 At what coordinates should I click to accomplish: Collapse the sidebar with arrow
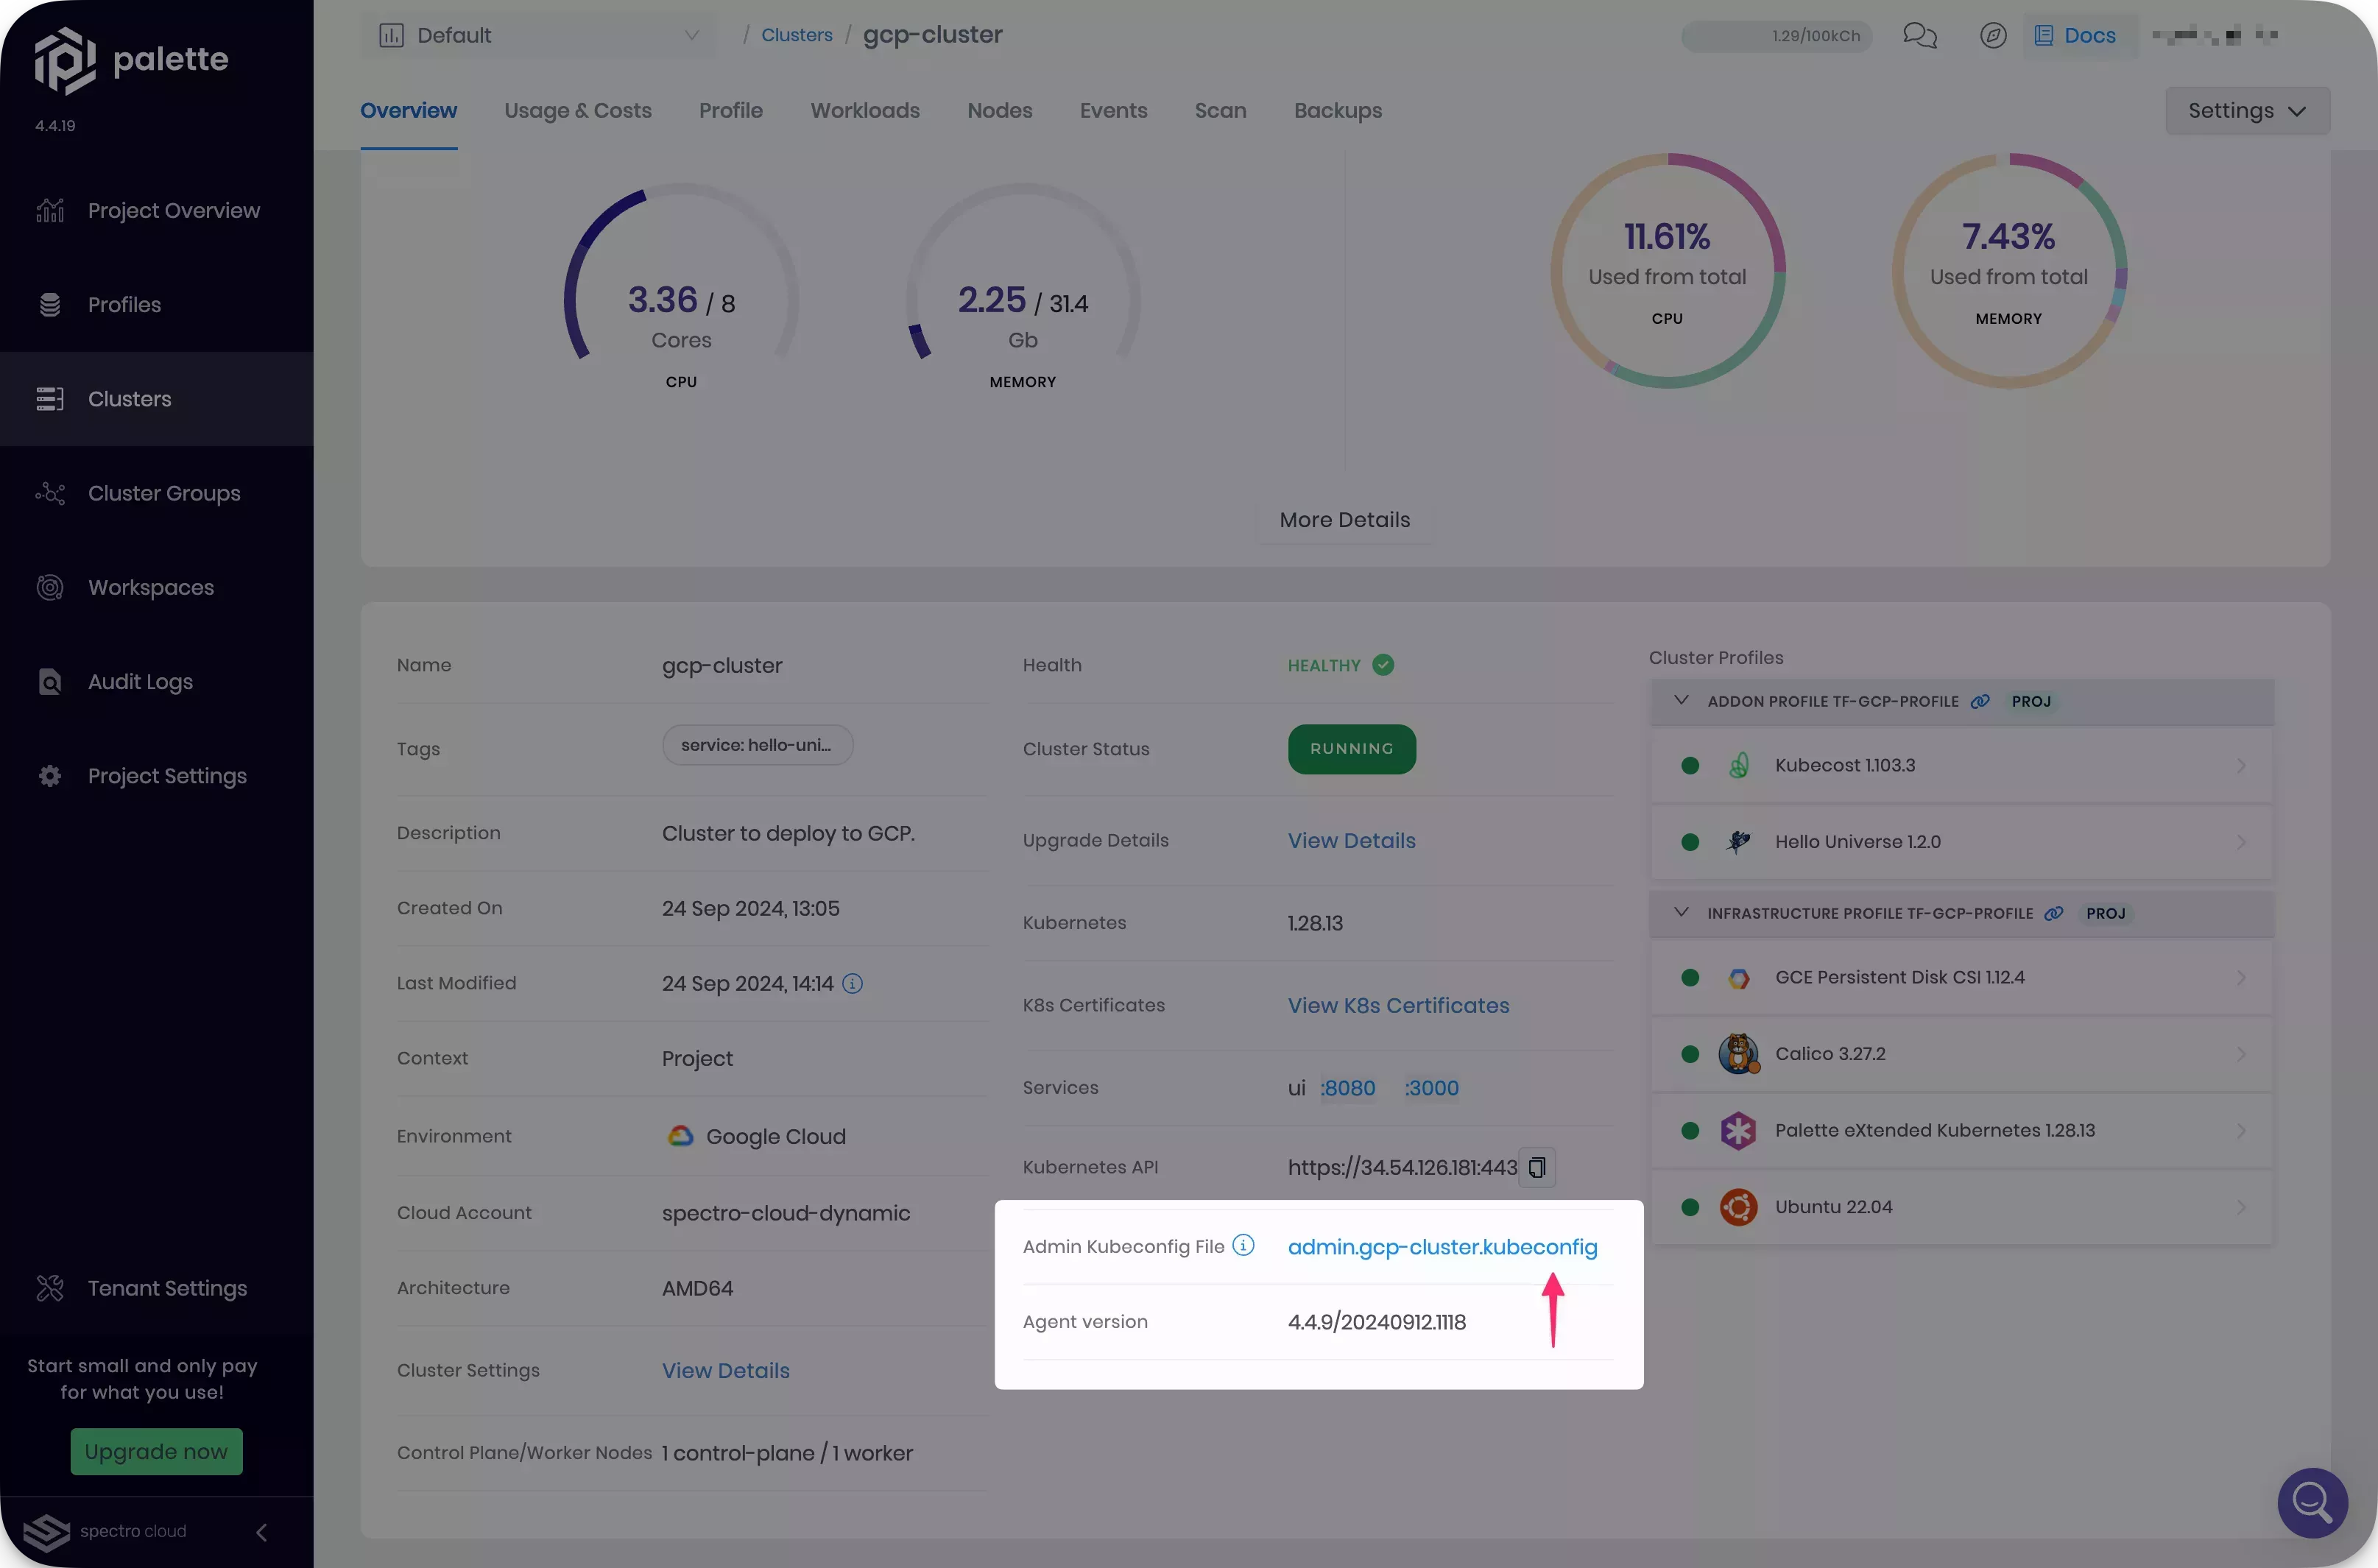point(261,1532)
